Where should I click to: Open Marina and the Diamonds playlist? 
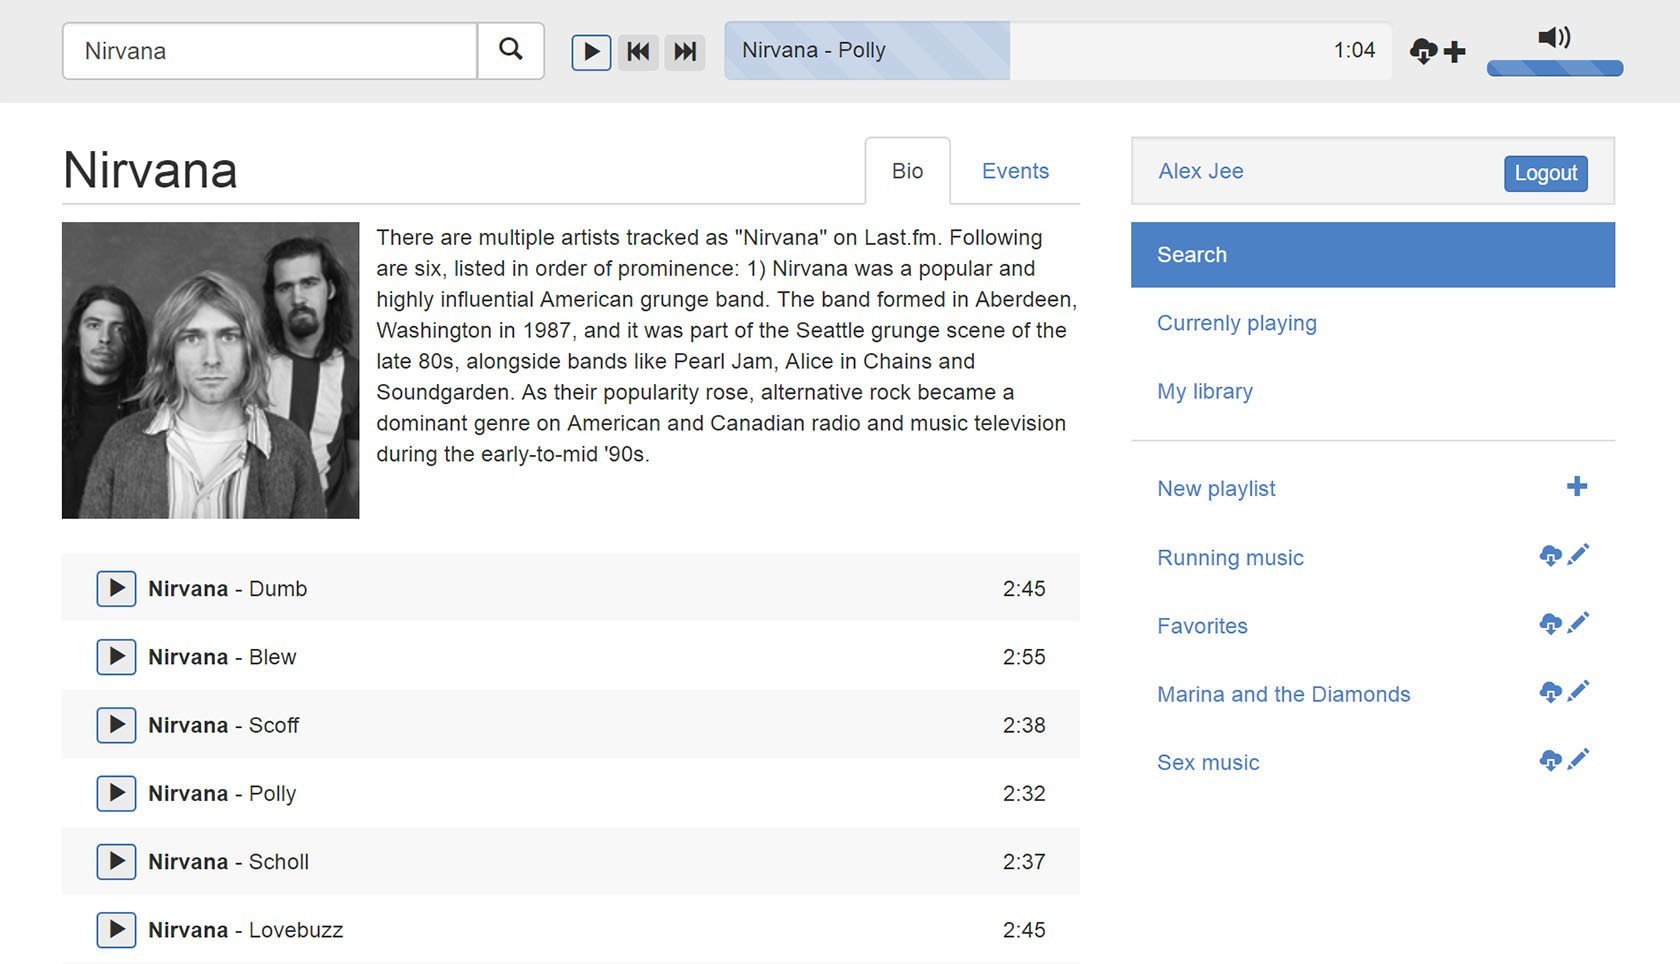click(x=1283, y=694)
